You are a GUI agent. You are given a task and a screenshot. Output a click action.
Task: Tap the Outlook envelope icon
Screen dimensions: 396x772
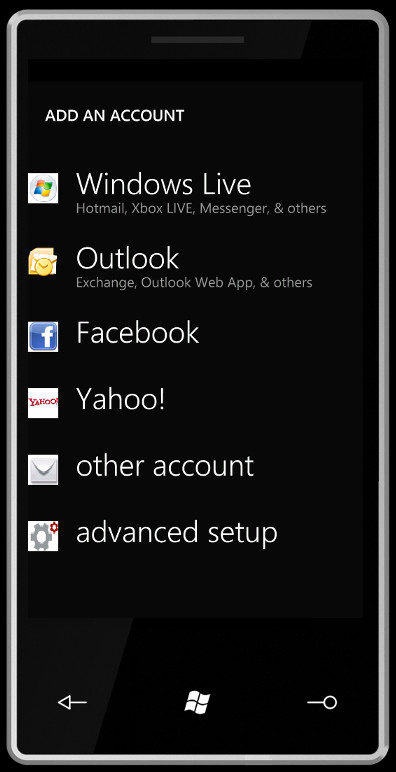[43, 262]
